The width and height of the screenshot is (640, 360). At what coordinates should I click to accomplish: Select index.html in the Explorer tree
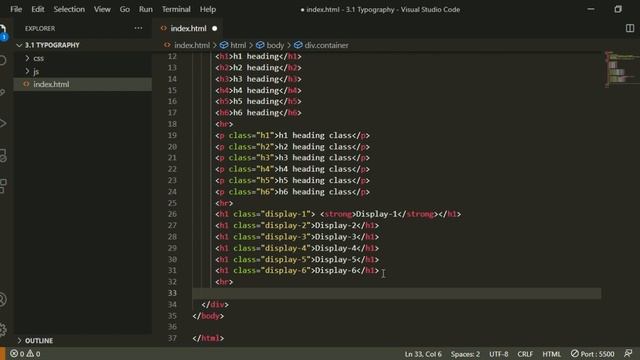coord(83,84)
